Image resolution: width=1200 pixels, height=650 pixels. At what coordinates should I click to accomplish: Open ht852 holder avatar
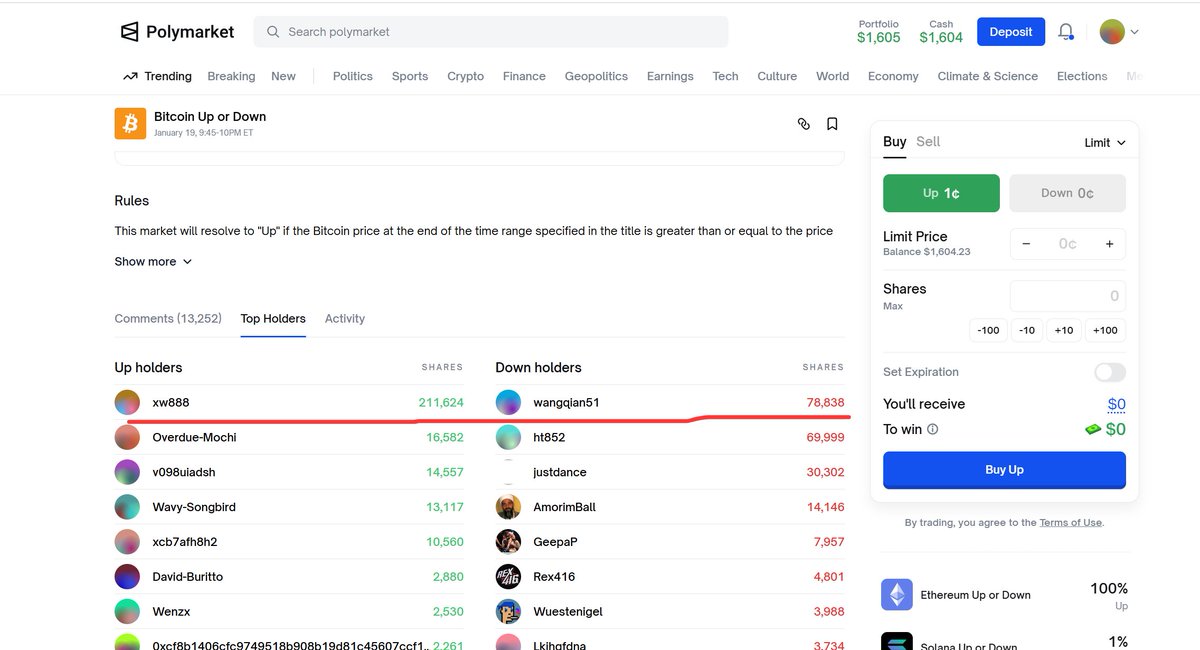click(508, 438)
